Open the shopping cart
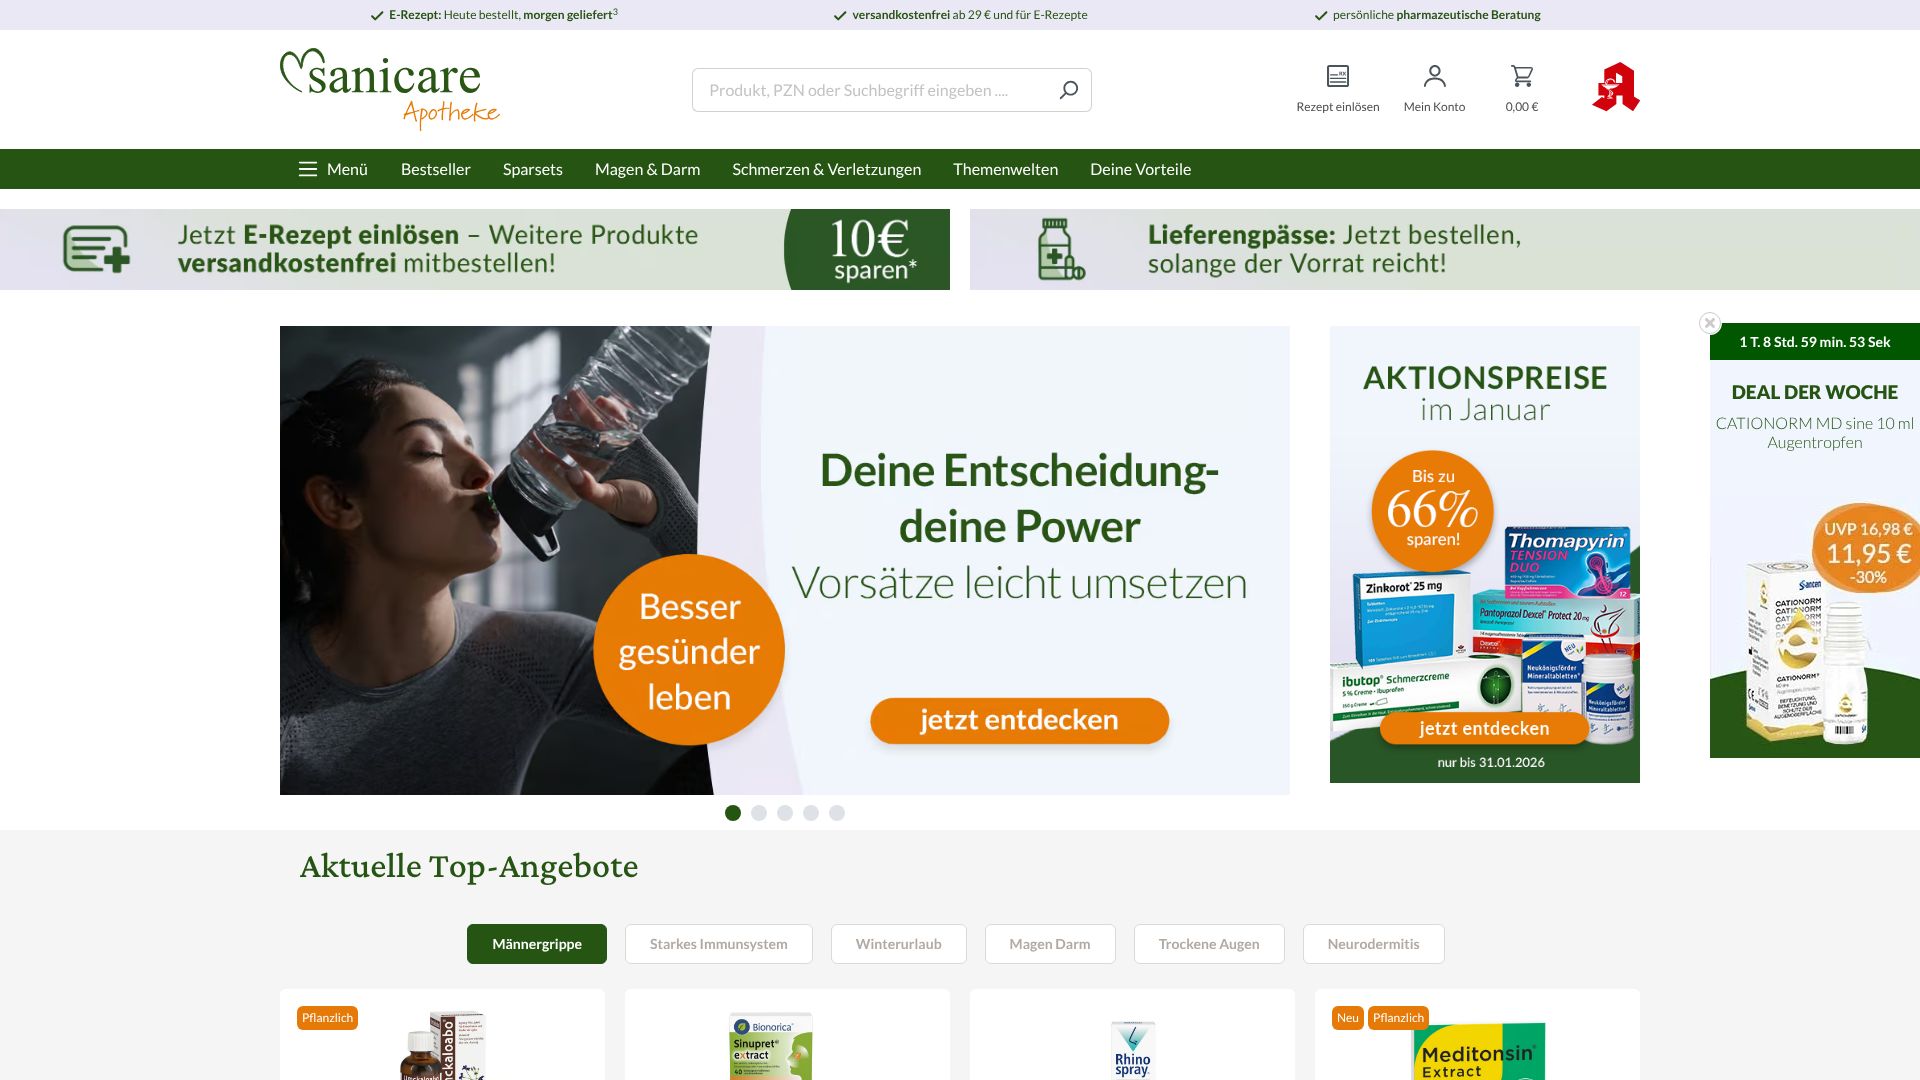Viewport: 1920px width, 1080px height. point(1521,74)
